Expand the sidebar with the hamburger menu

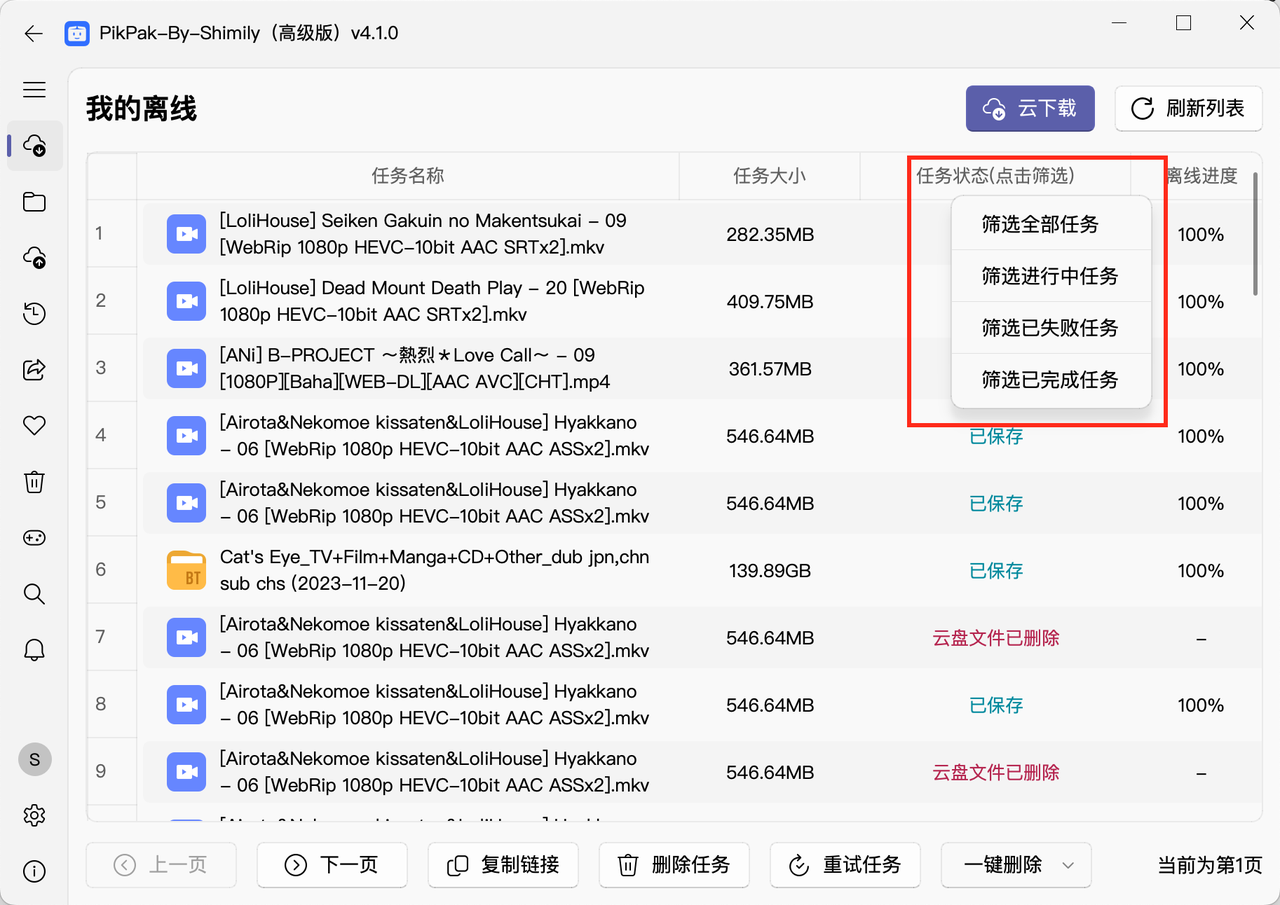[x=34, y=89]
